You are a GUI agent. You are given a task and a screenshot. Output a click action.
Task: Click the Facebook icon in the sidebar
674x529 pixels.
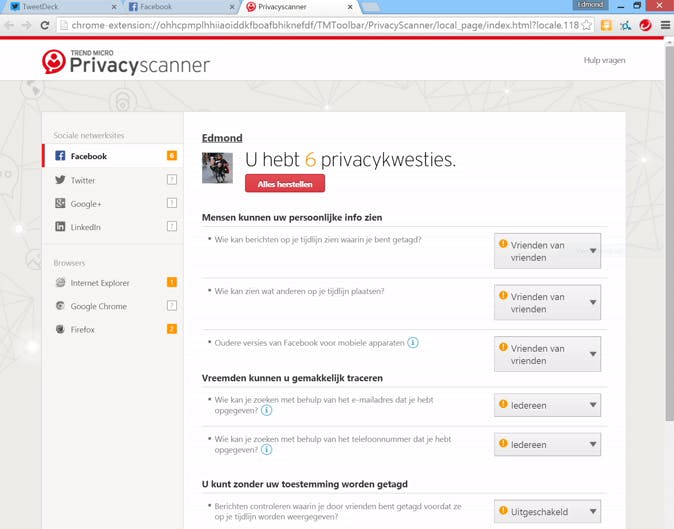click(x=60, y=156)
